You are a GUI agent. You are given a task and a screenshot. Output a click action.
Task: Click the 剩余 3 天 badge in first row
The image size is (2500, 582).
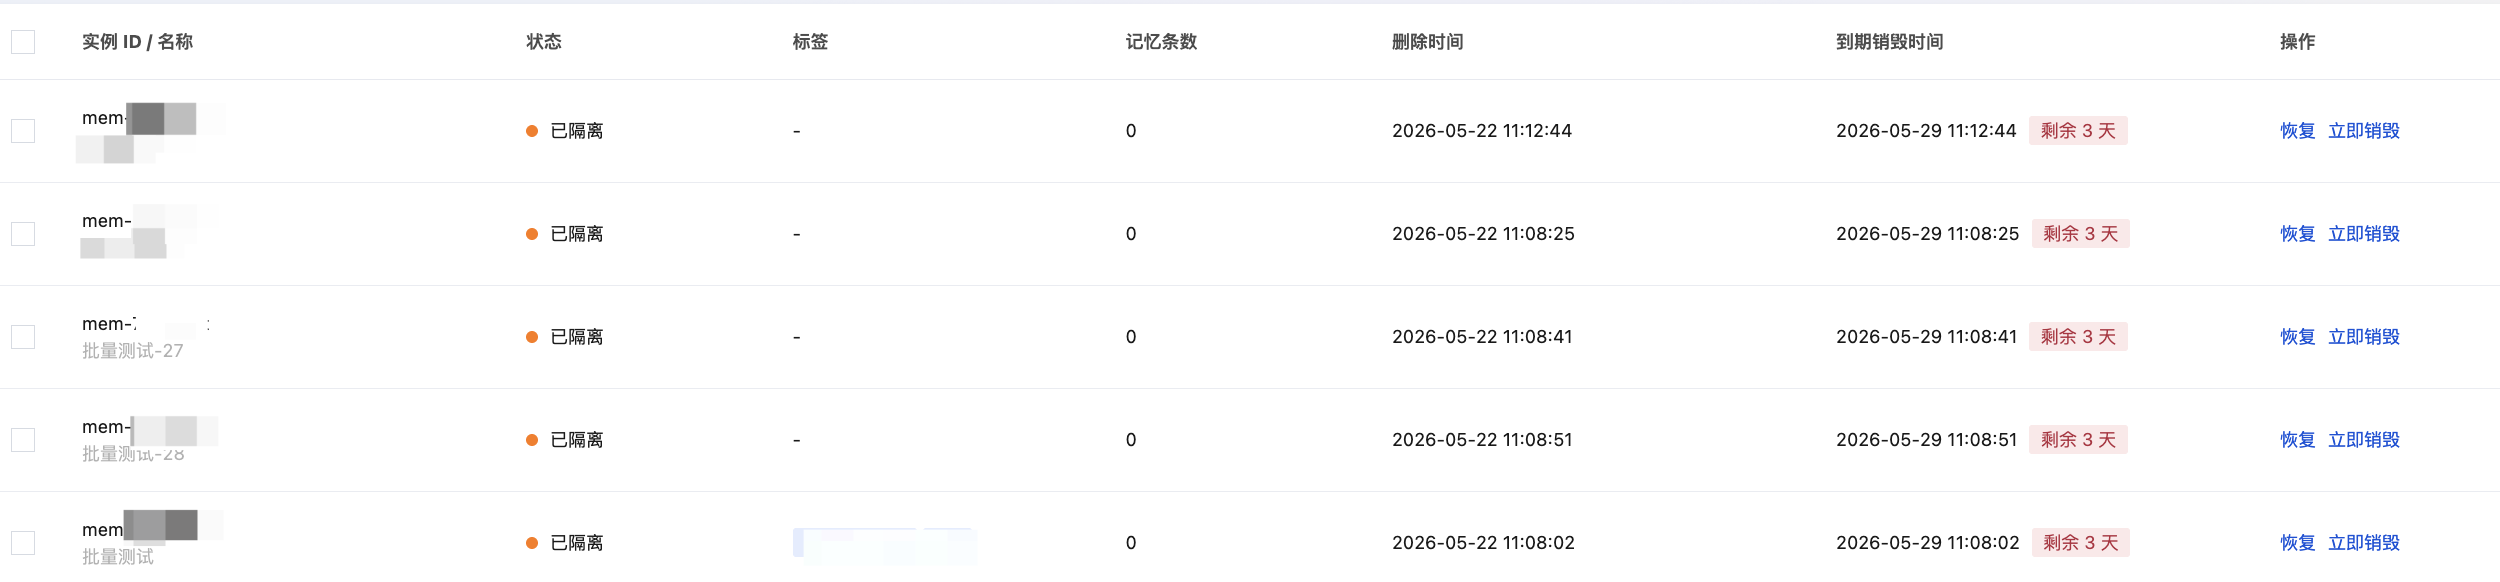[2078, 131]
